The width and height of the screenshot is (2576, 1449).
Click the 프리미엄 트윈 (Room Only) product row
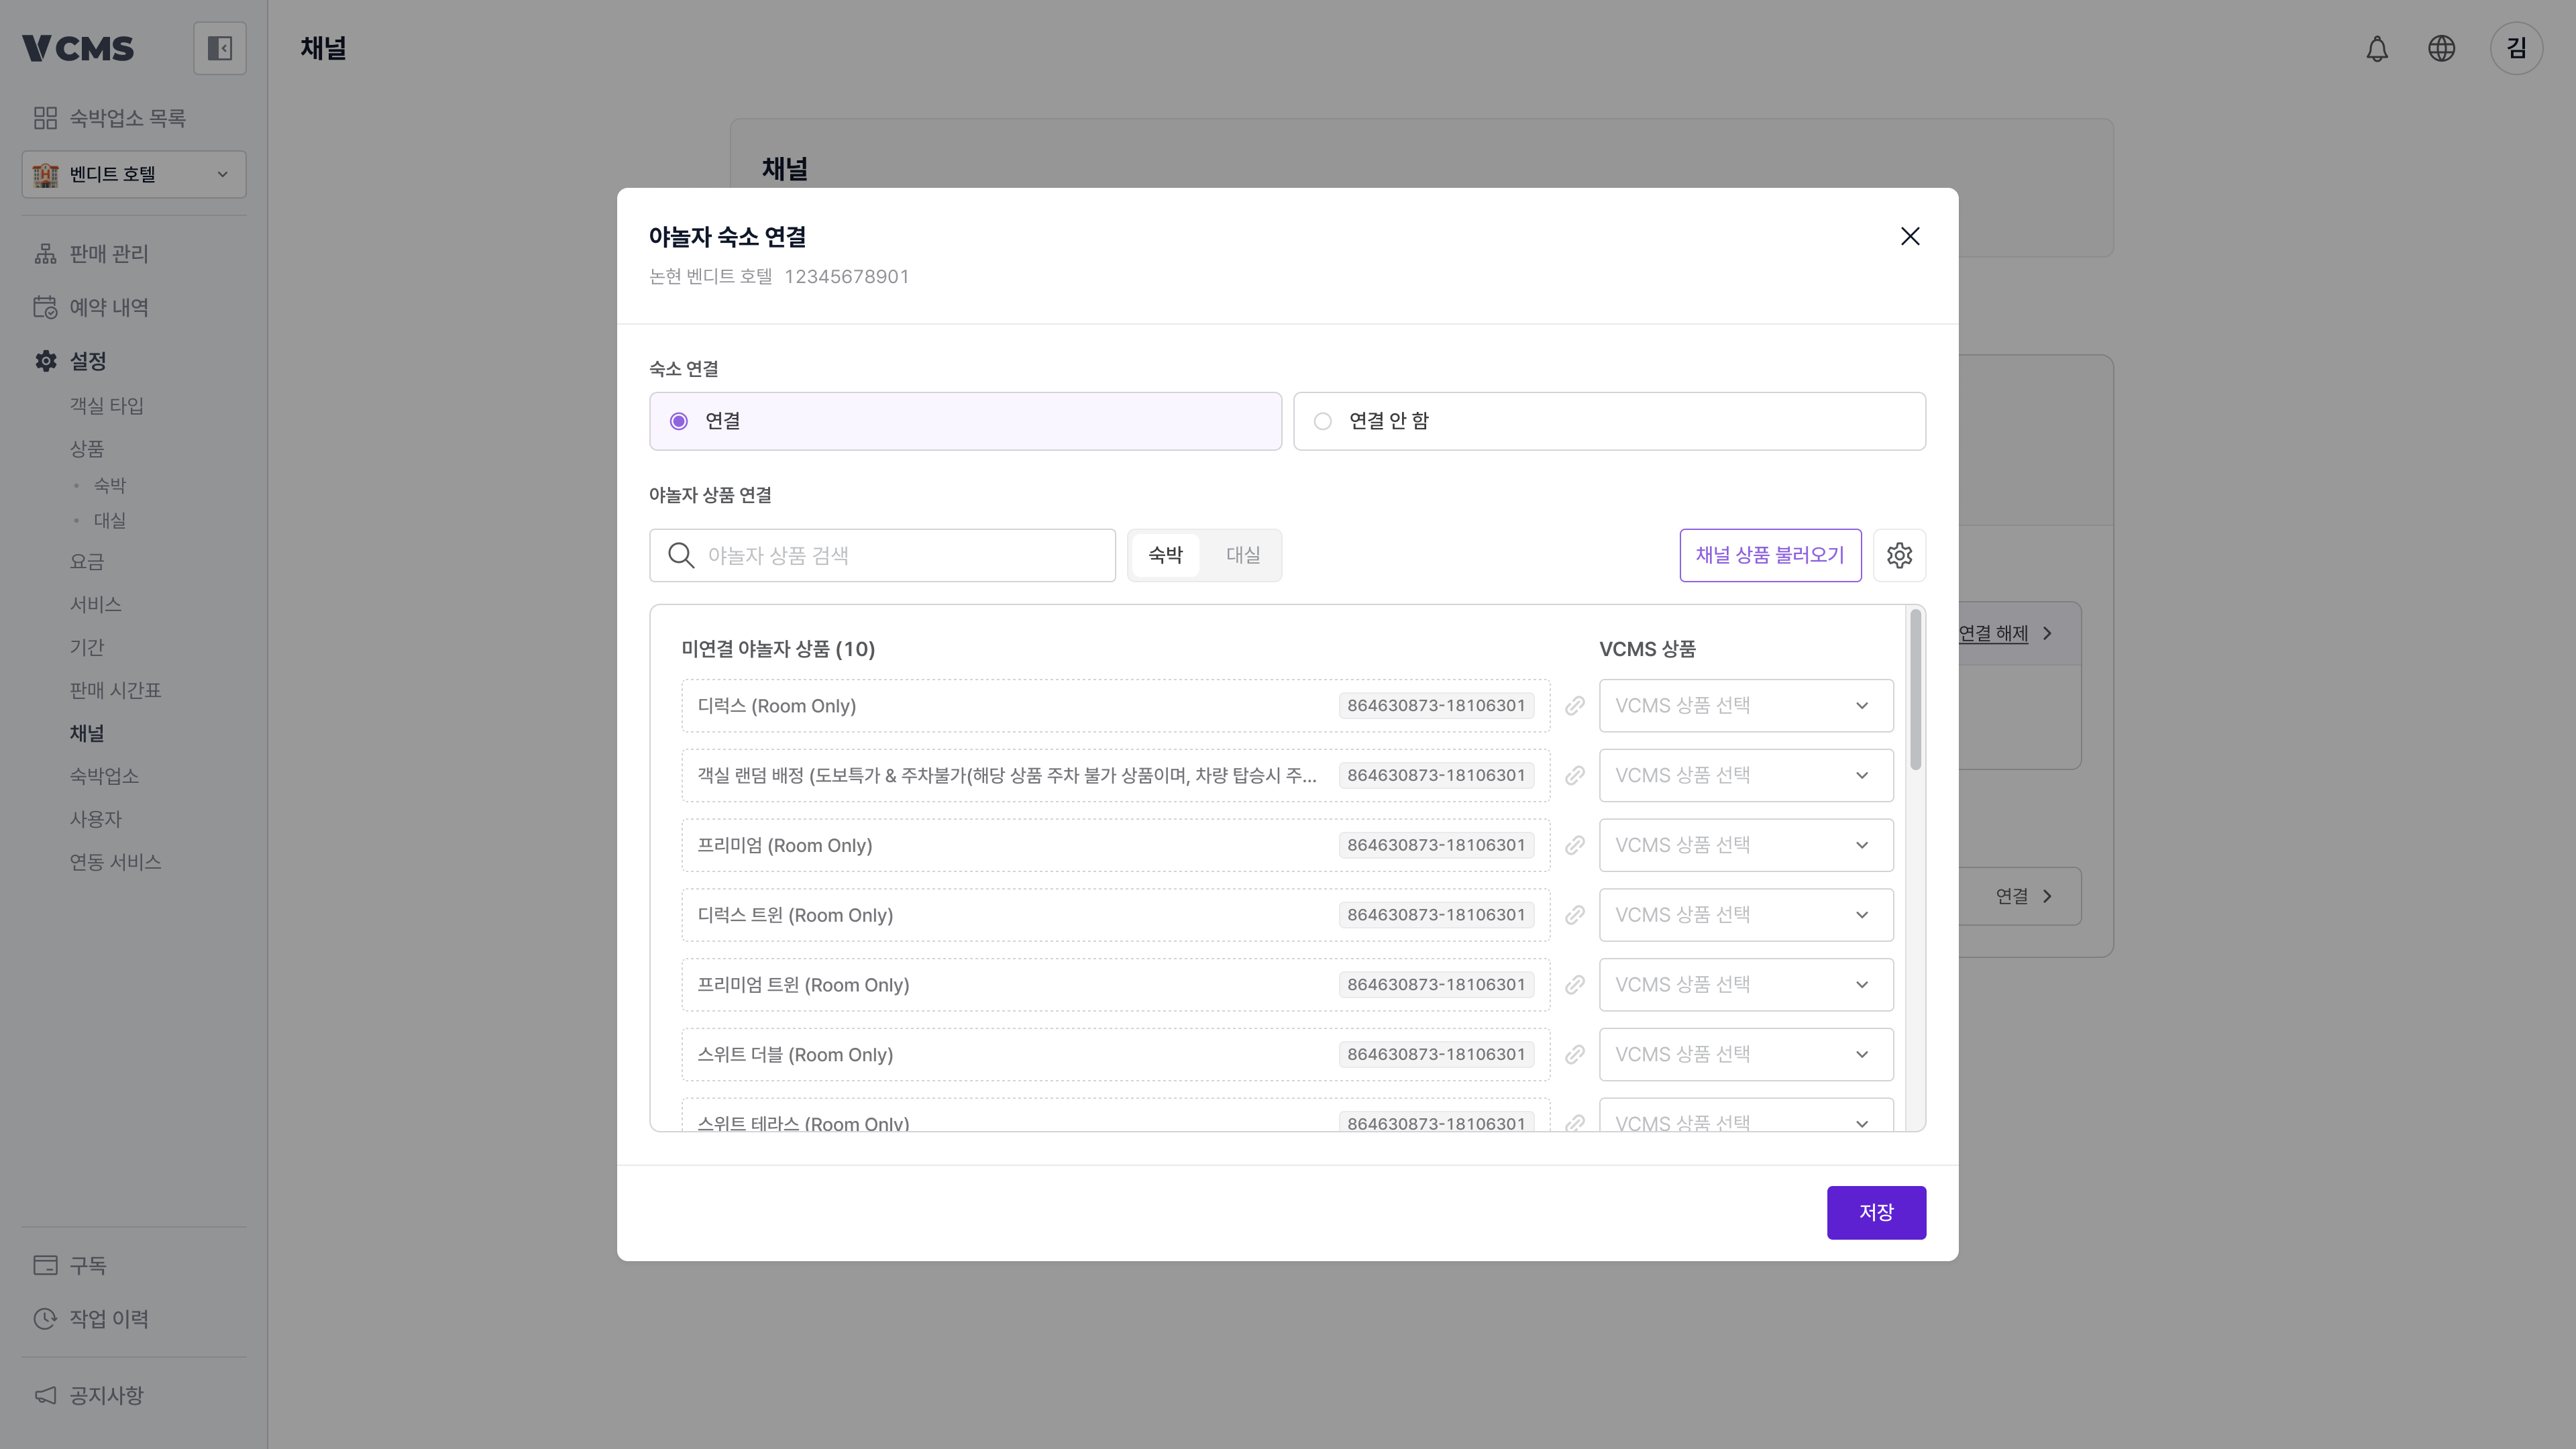1116,985
